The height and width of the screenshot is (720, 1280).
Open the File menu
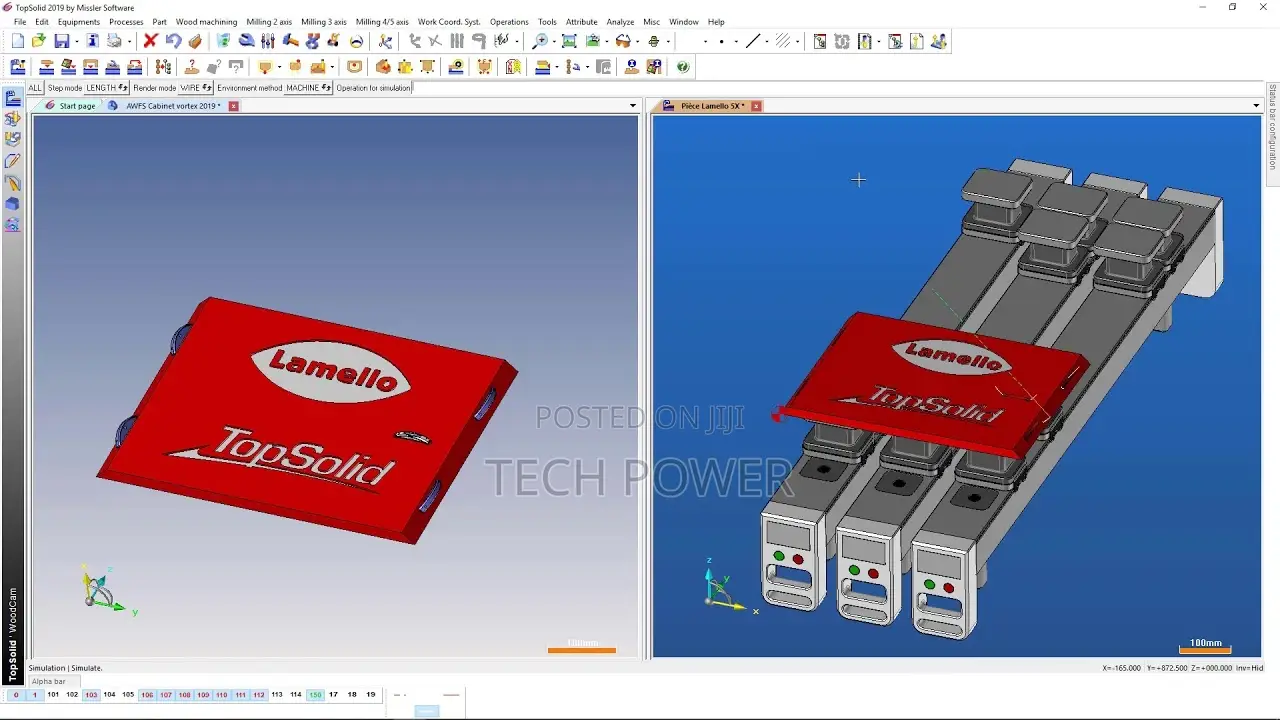coord(20,22)
